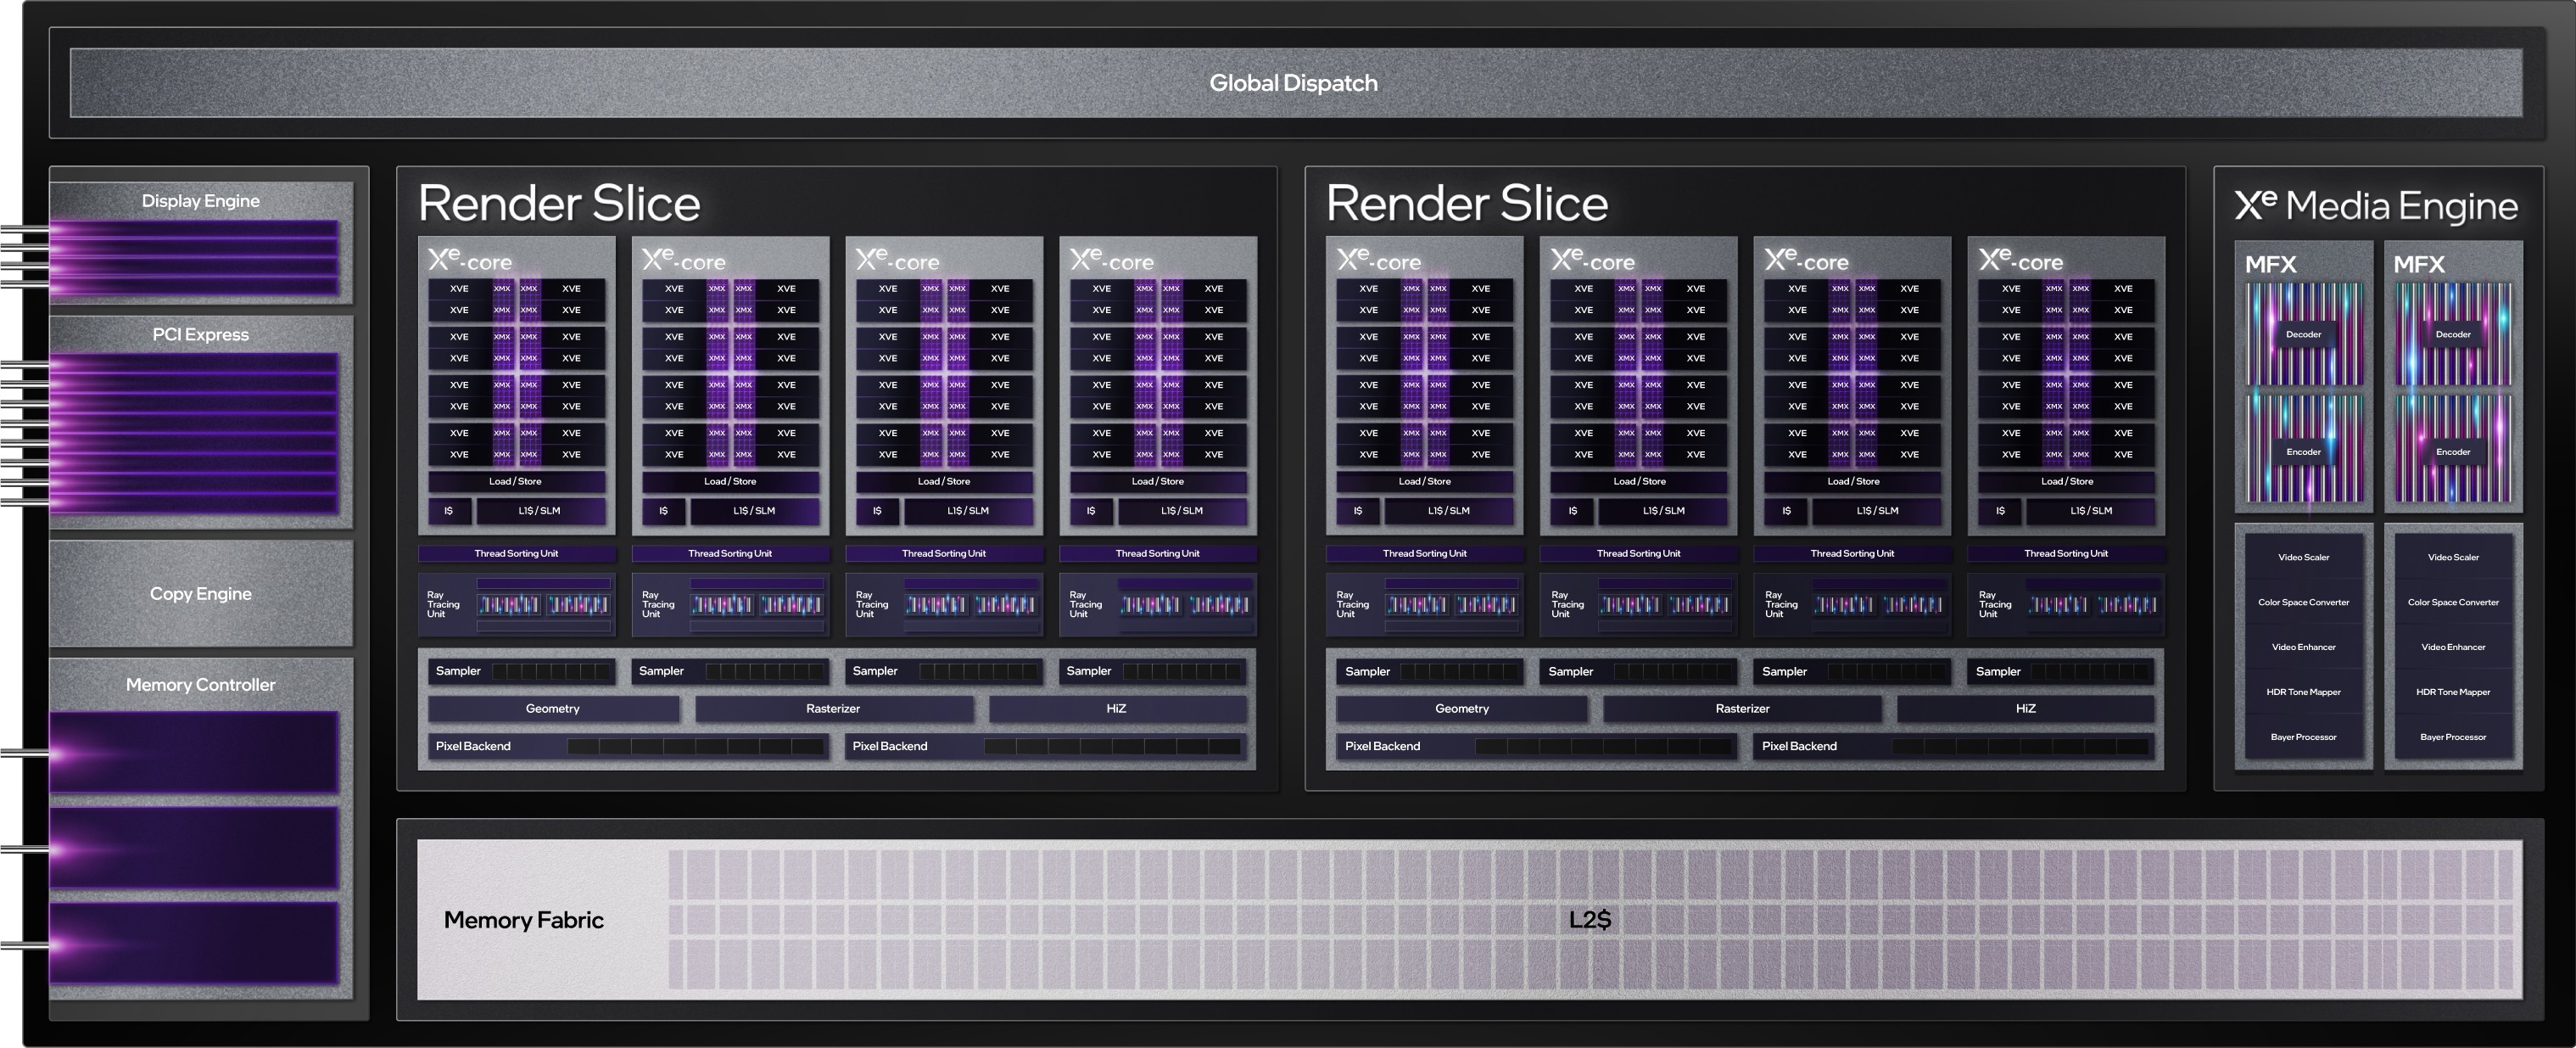Select the HDR Tone Mapper block
Viewport: 2576px width, 1048px height.
(2304, 691)
